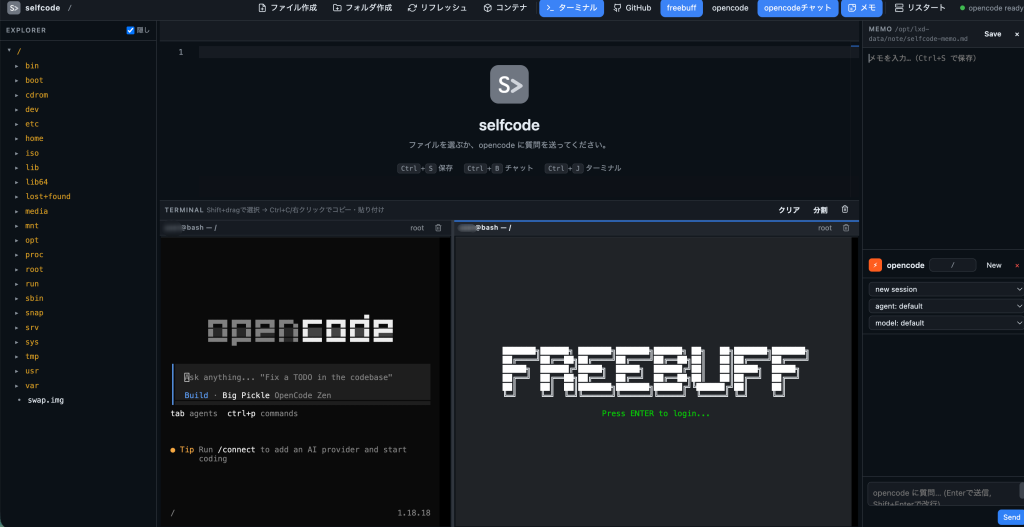This screenshot has height=527, width=1024.
Task: Open the sys folder
Action: click(x=31, y=342)
